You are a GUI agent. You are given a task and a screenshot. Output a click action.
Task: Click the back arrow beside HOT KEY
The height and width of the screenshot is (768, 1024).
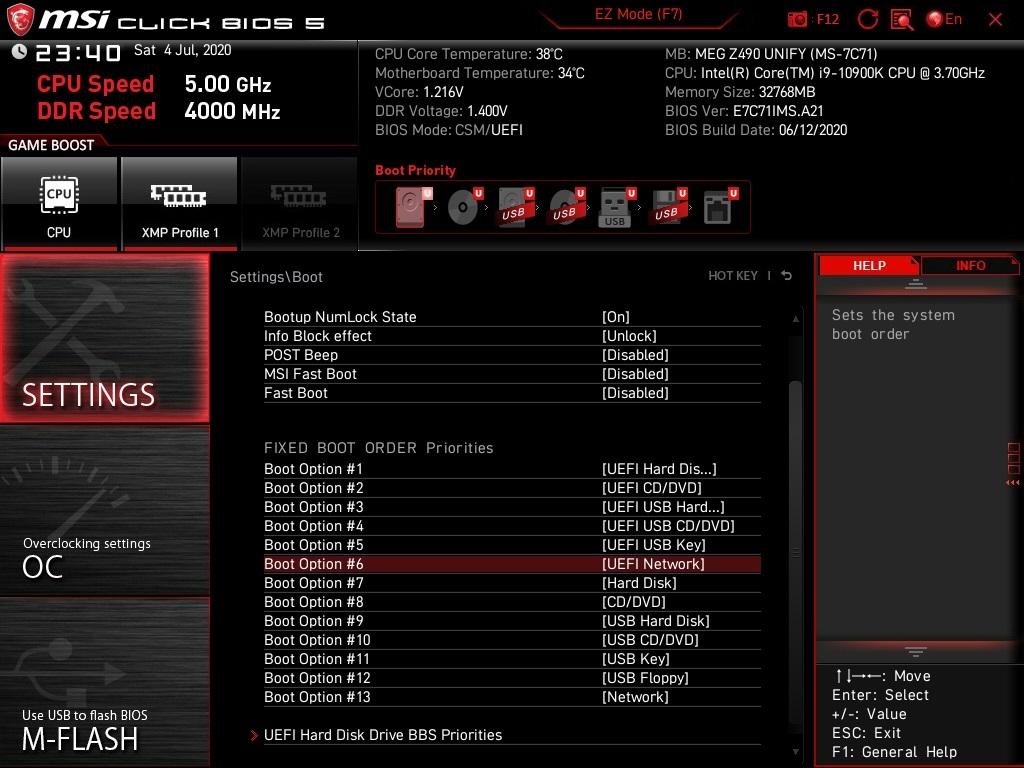786,276
